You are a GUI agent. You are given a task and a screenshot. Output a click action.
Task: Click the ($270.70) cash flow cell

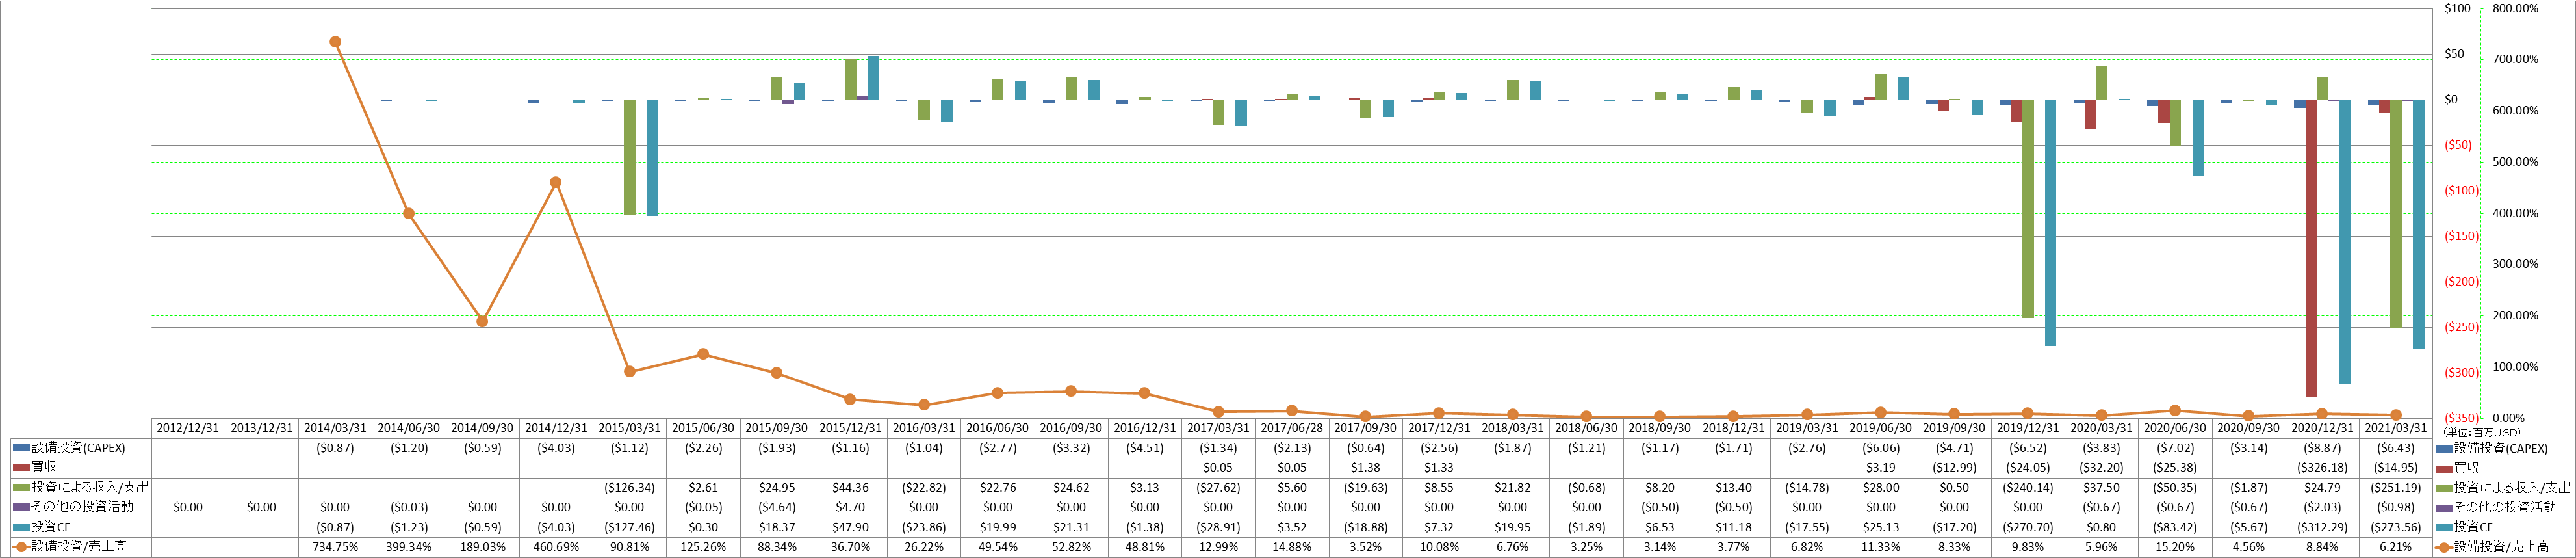point(2028,527)
